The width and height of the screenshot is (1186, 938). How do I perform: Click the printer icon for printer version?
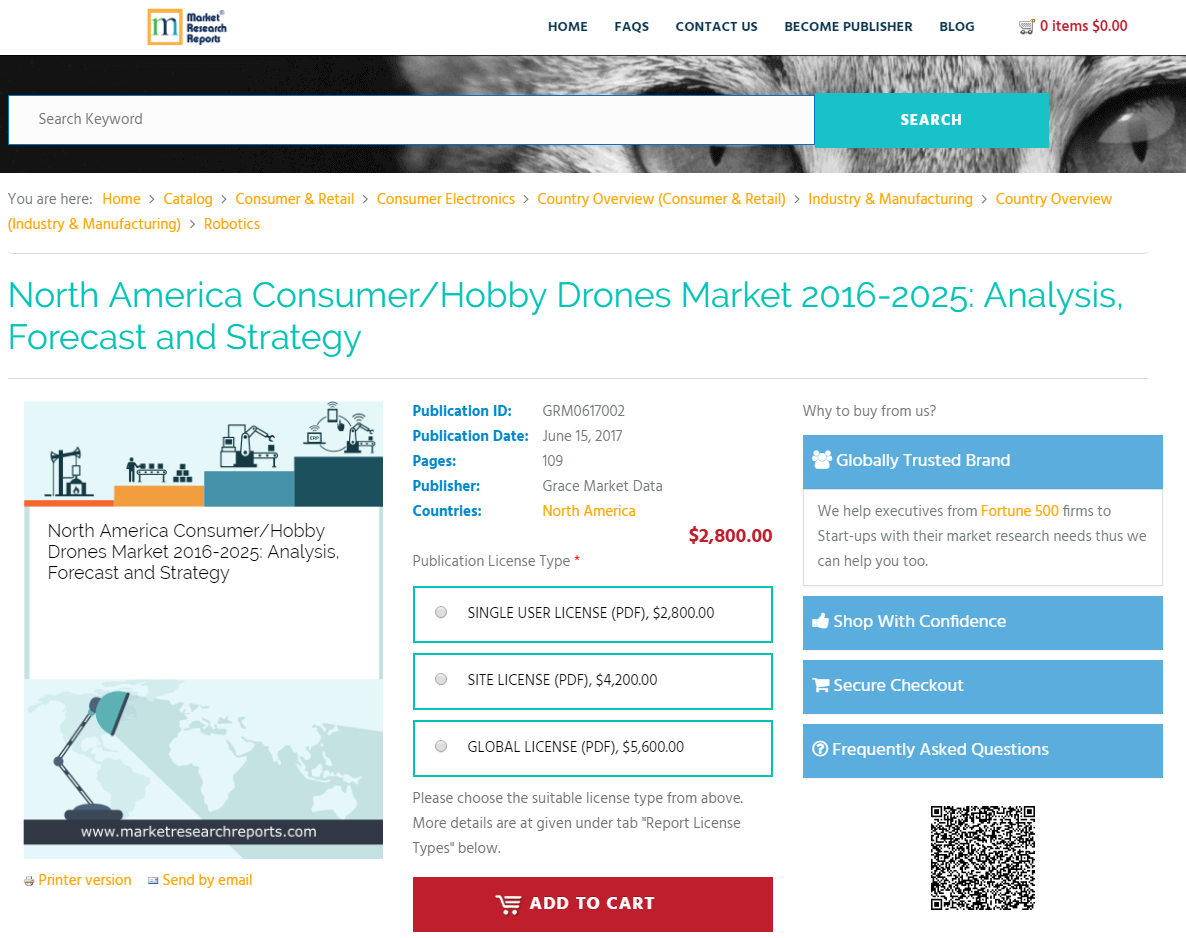[29, 880]
